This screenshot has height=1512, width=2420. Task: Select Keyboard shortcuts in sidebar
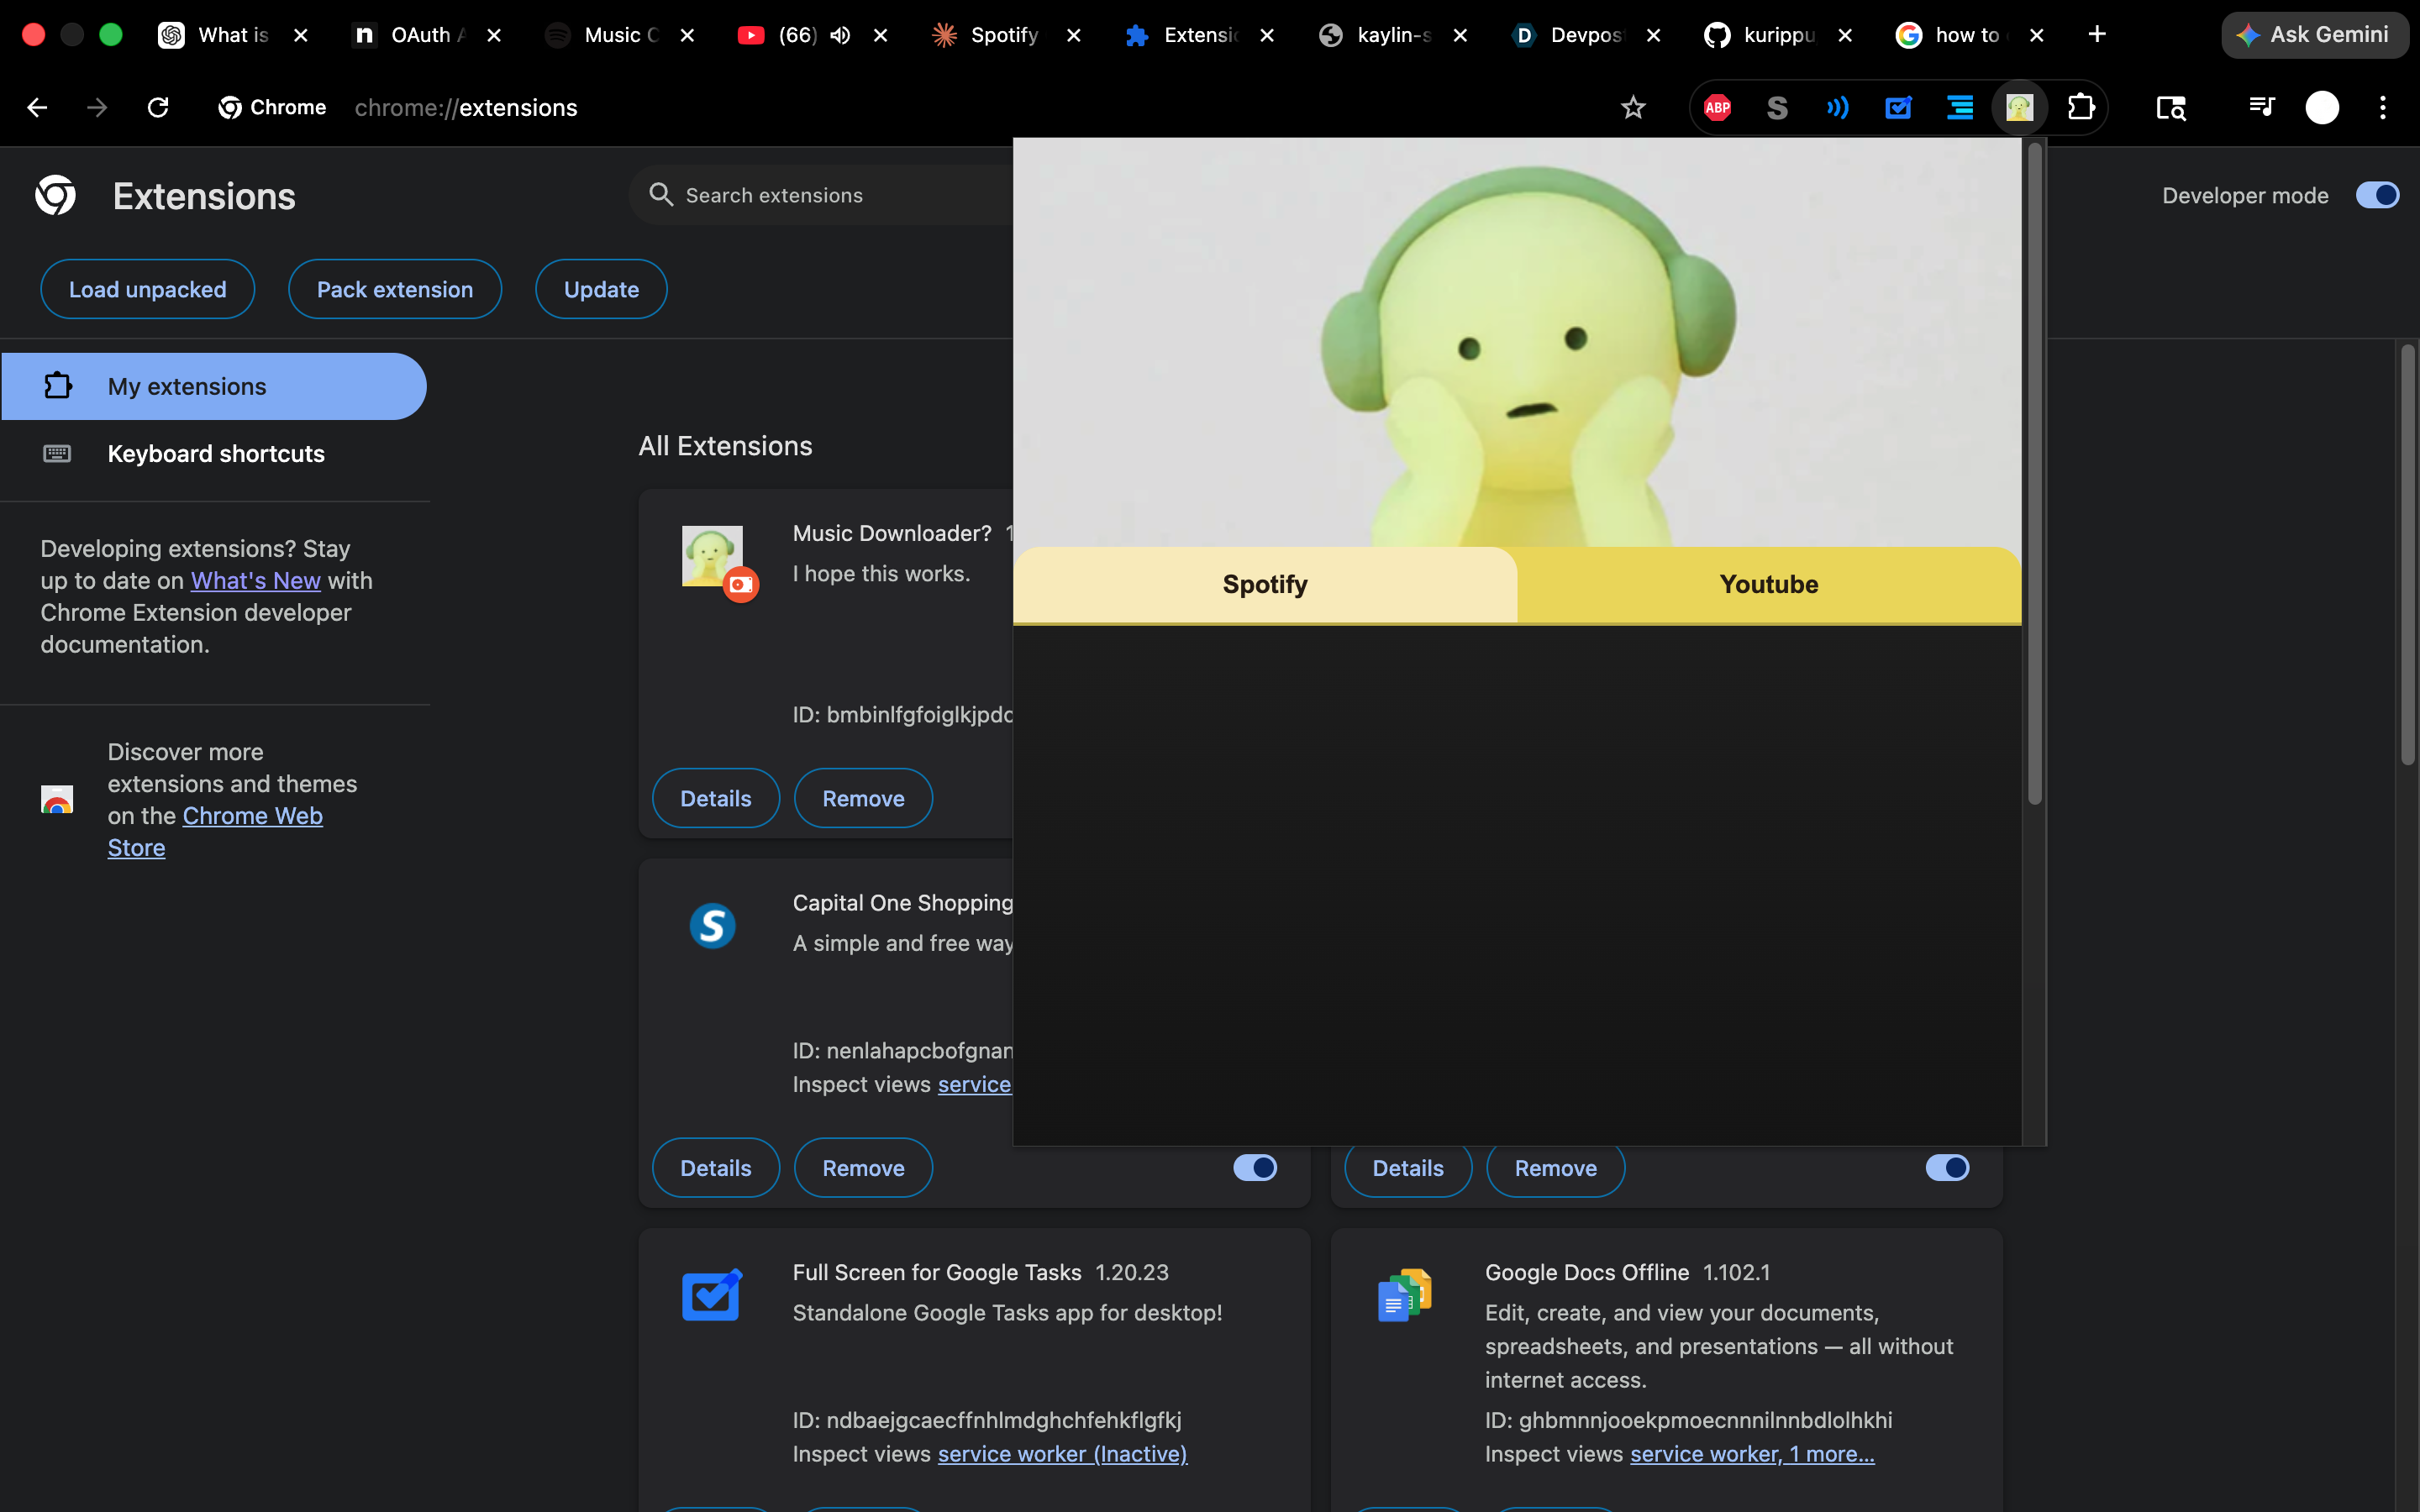[215, 454]
